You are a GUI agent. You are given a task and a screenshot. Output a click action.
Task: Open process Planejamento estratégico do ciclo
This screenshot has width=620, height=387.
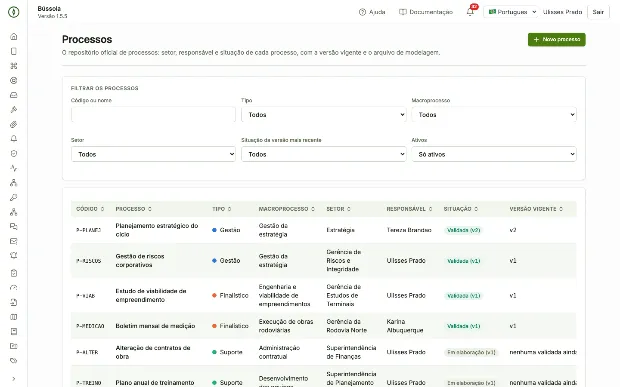(x=157, y=230)
